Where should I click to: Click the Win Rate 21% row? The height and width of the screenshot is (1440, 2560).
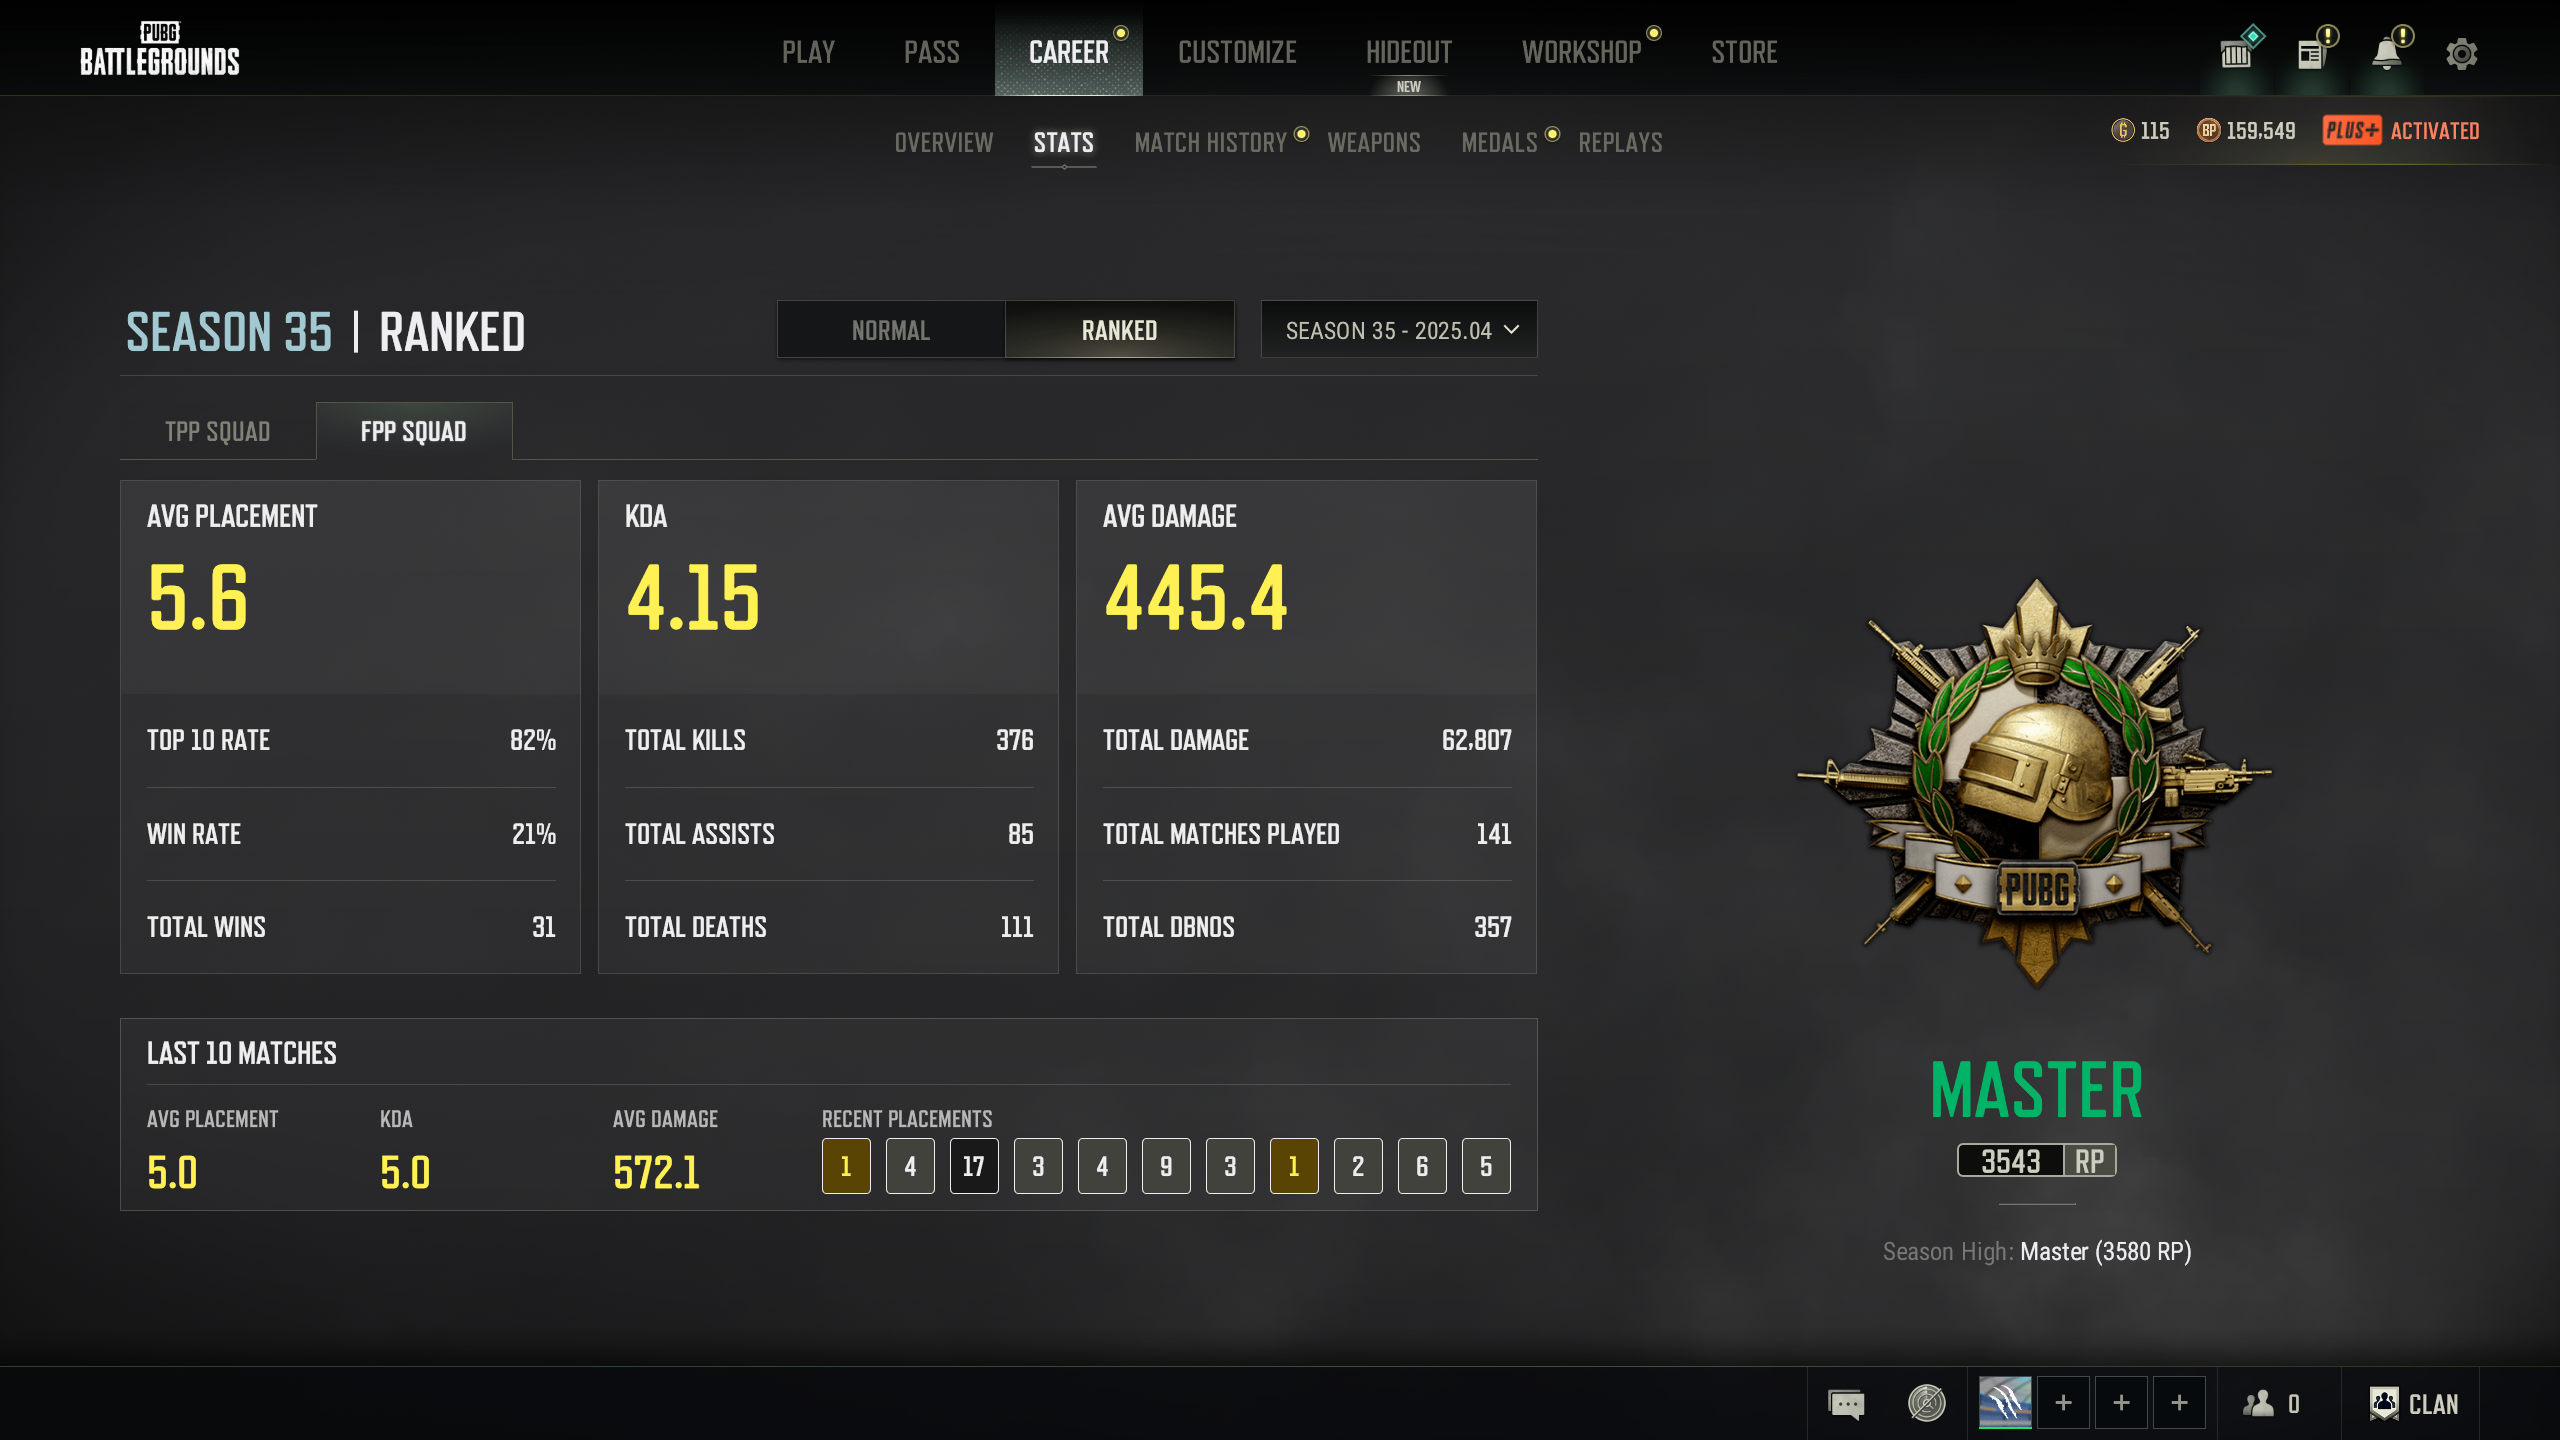tap(351, 834)
